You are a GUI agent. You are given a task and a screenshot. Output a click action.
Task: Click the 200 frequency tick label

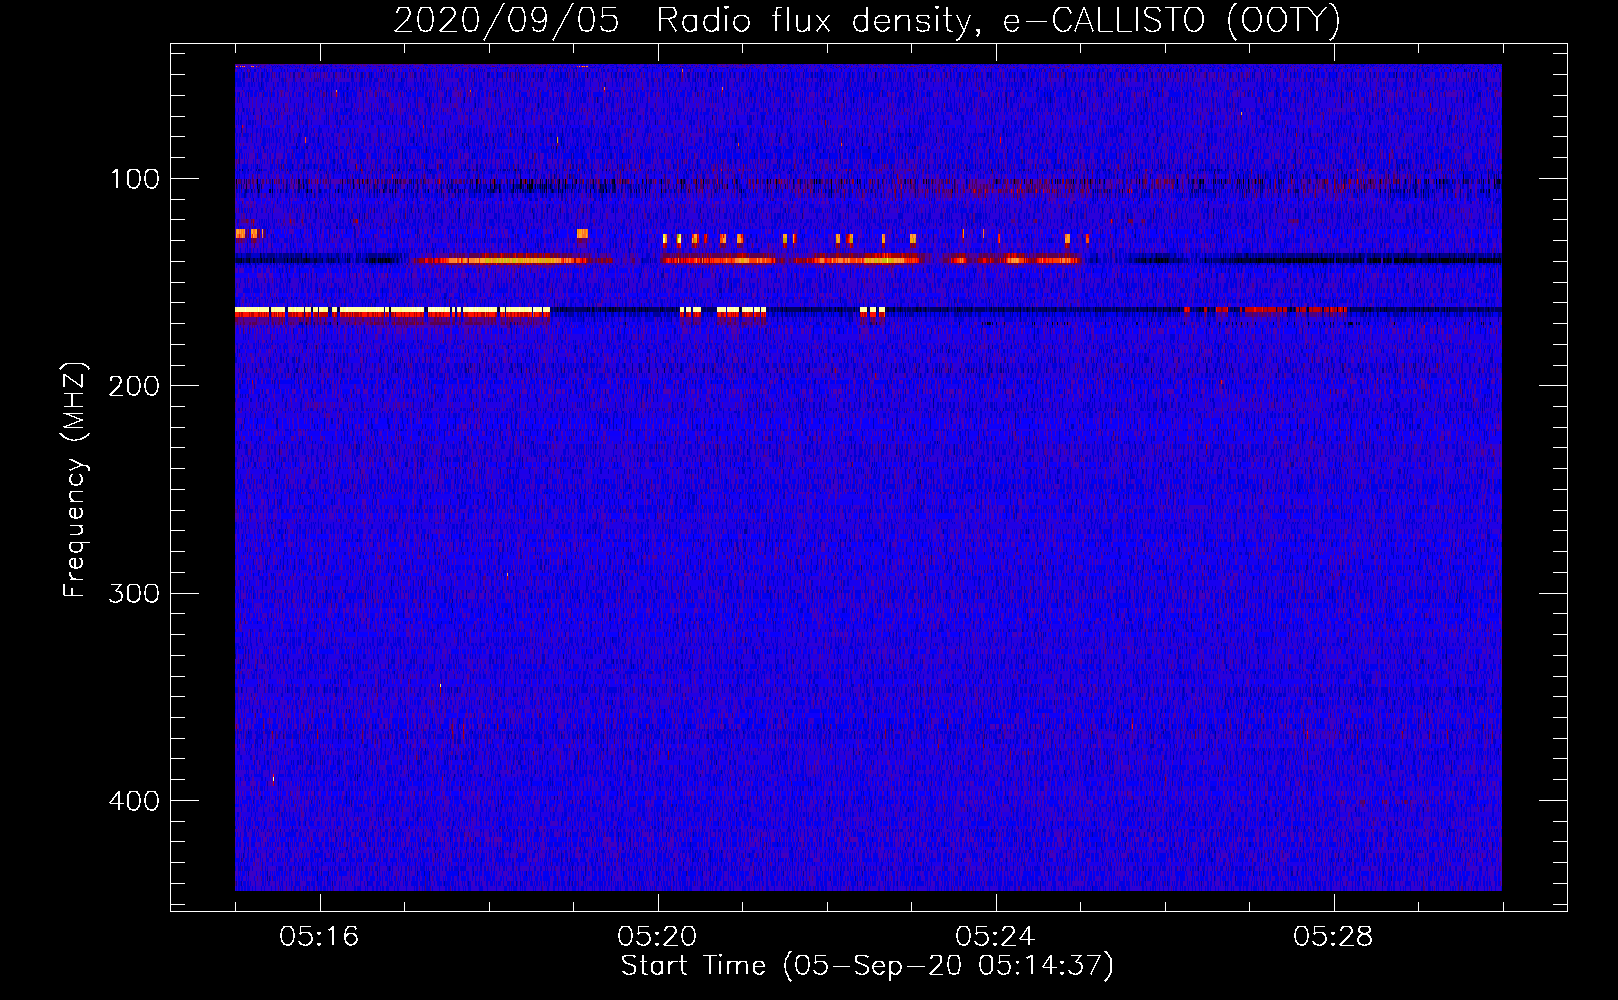tap(134, 387)
